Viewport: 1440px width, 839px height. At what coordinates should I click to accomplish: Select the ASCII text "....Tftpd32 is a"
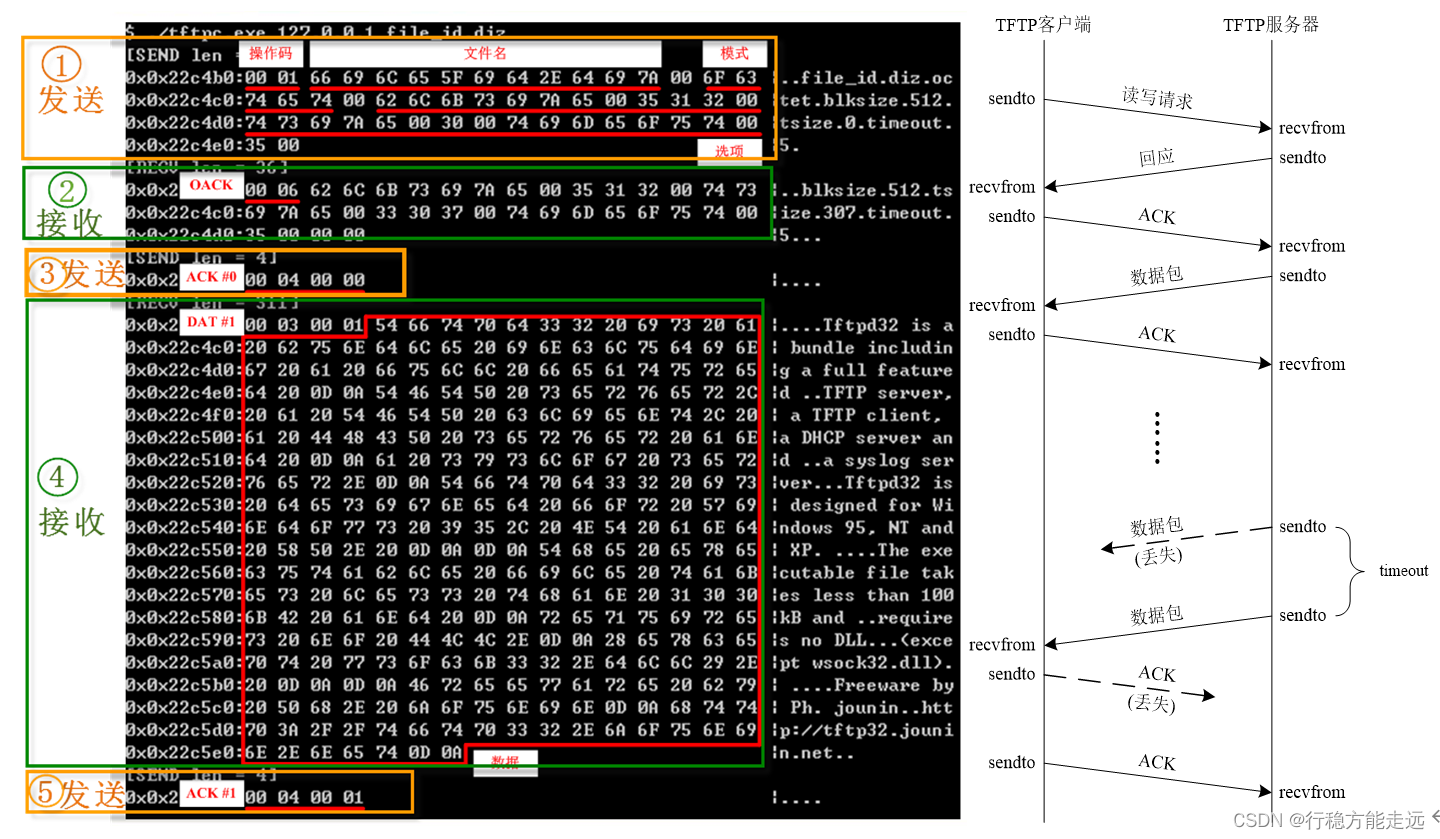[x=868, y=325]
